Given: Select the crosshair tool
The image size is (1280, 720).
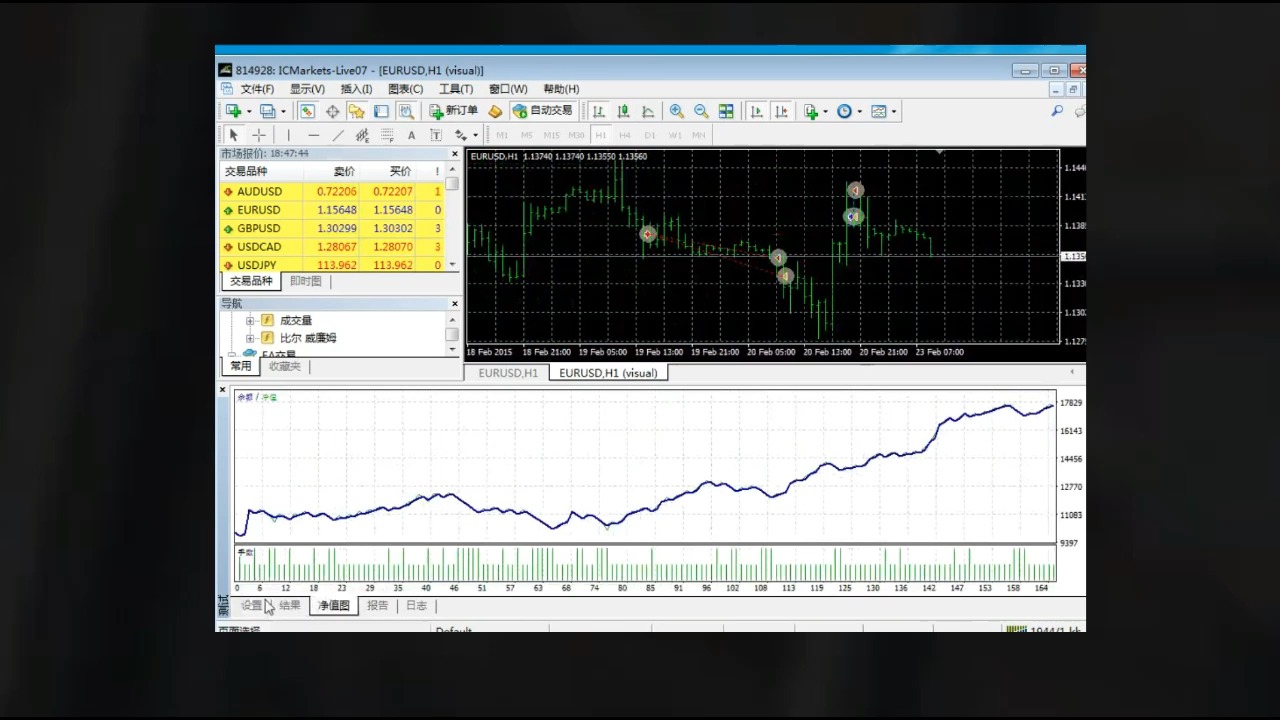Looking at the screenshot, I should click(259, 135).
